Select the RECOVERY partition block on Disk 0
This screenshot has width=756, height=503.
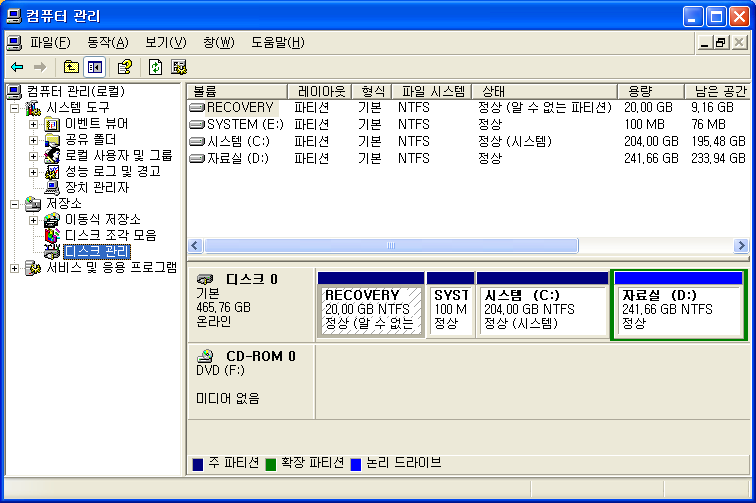(371, 305)
